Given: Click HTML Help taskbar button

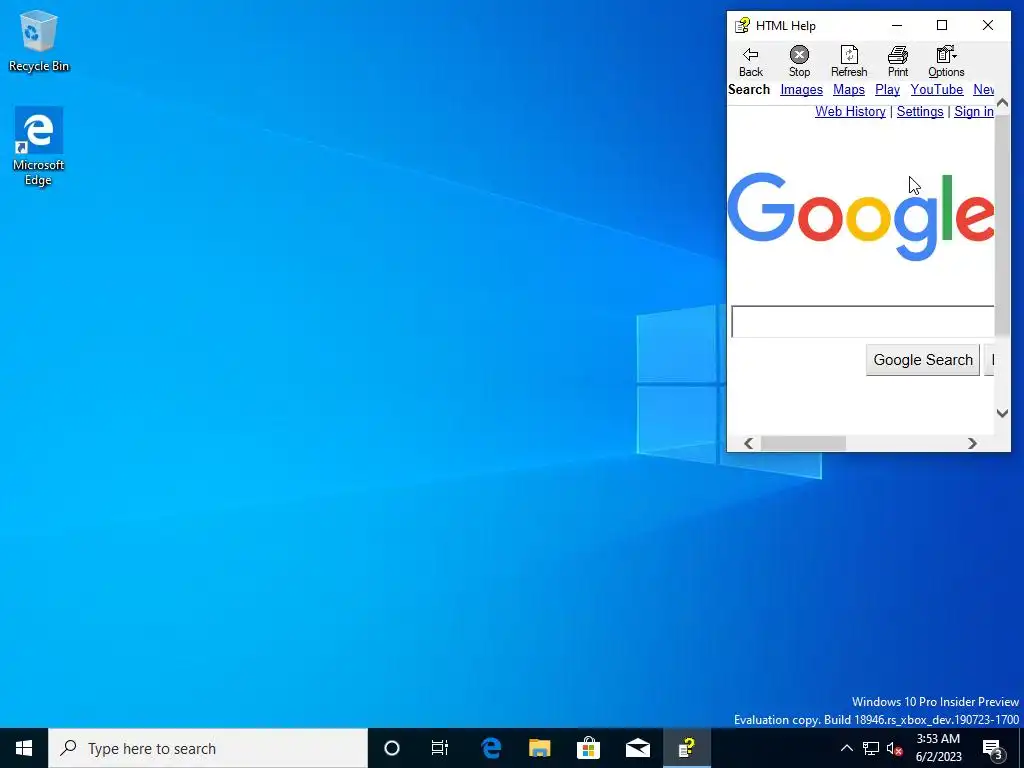Looking at the screenshot, I should click(x=686, y=748).
